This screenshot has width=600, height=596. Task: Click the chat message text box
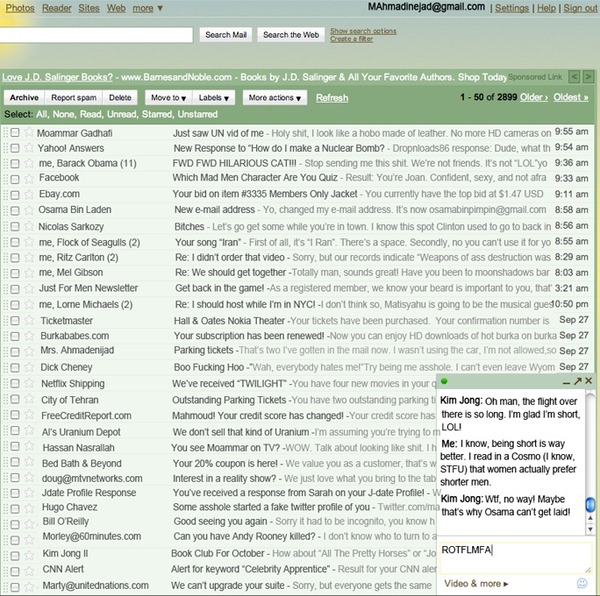pos(515,557)
